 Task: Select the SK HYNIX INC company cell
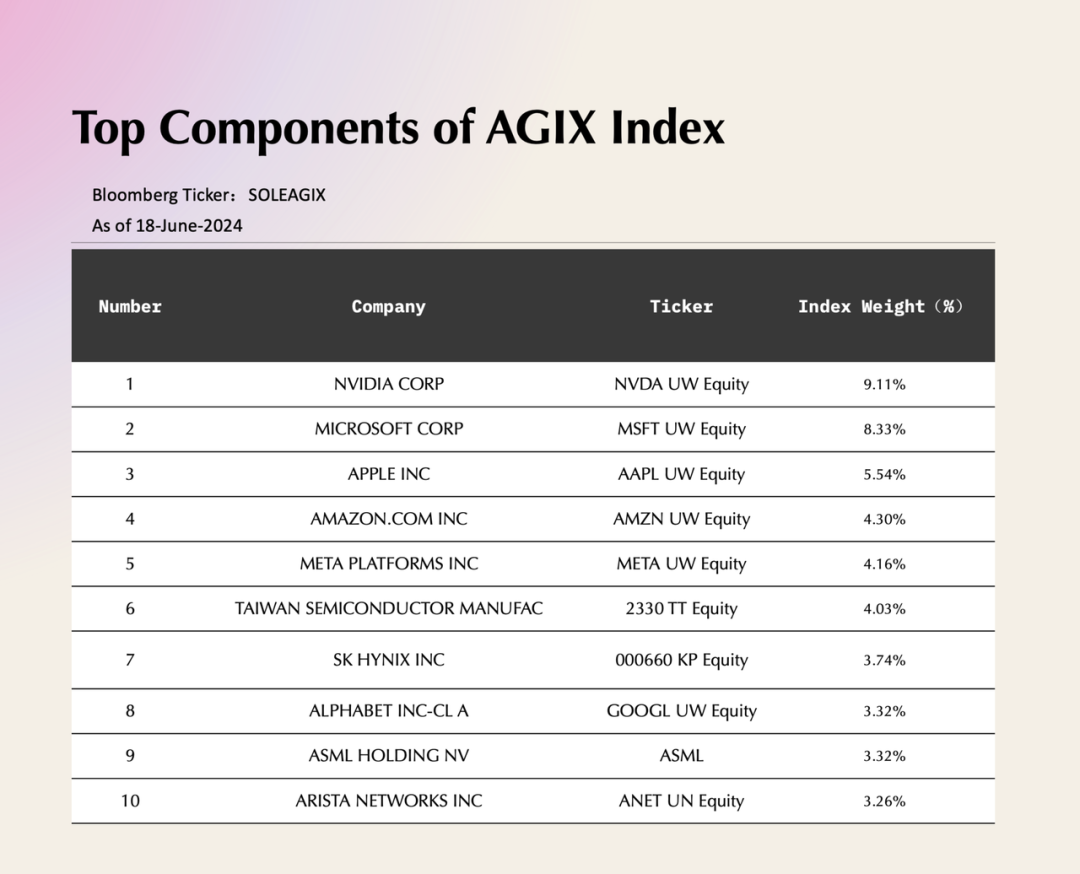tap(388, 660)
